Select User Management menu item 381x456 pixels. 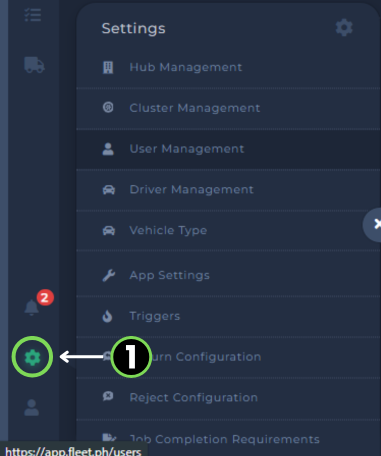point(228,149)
